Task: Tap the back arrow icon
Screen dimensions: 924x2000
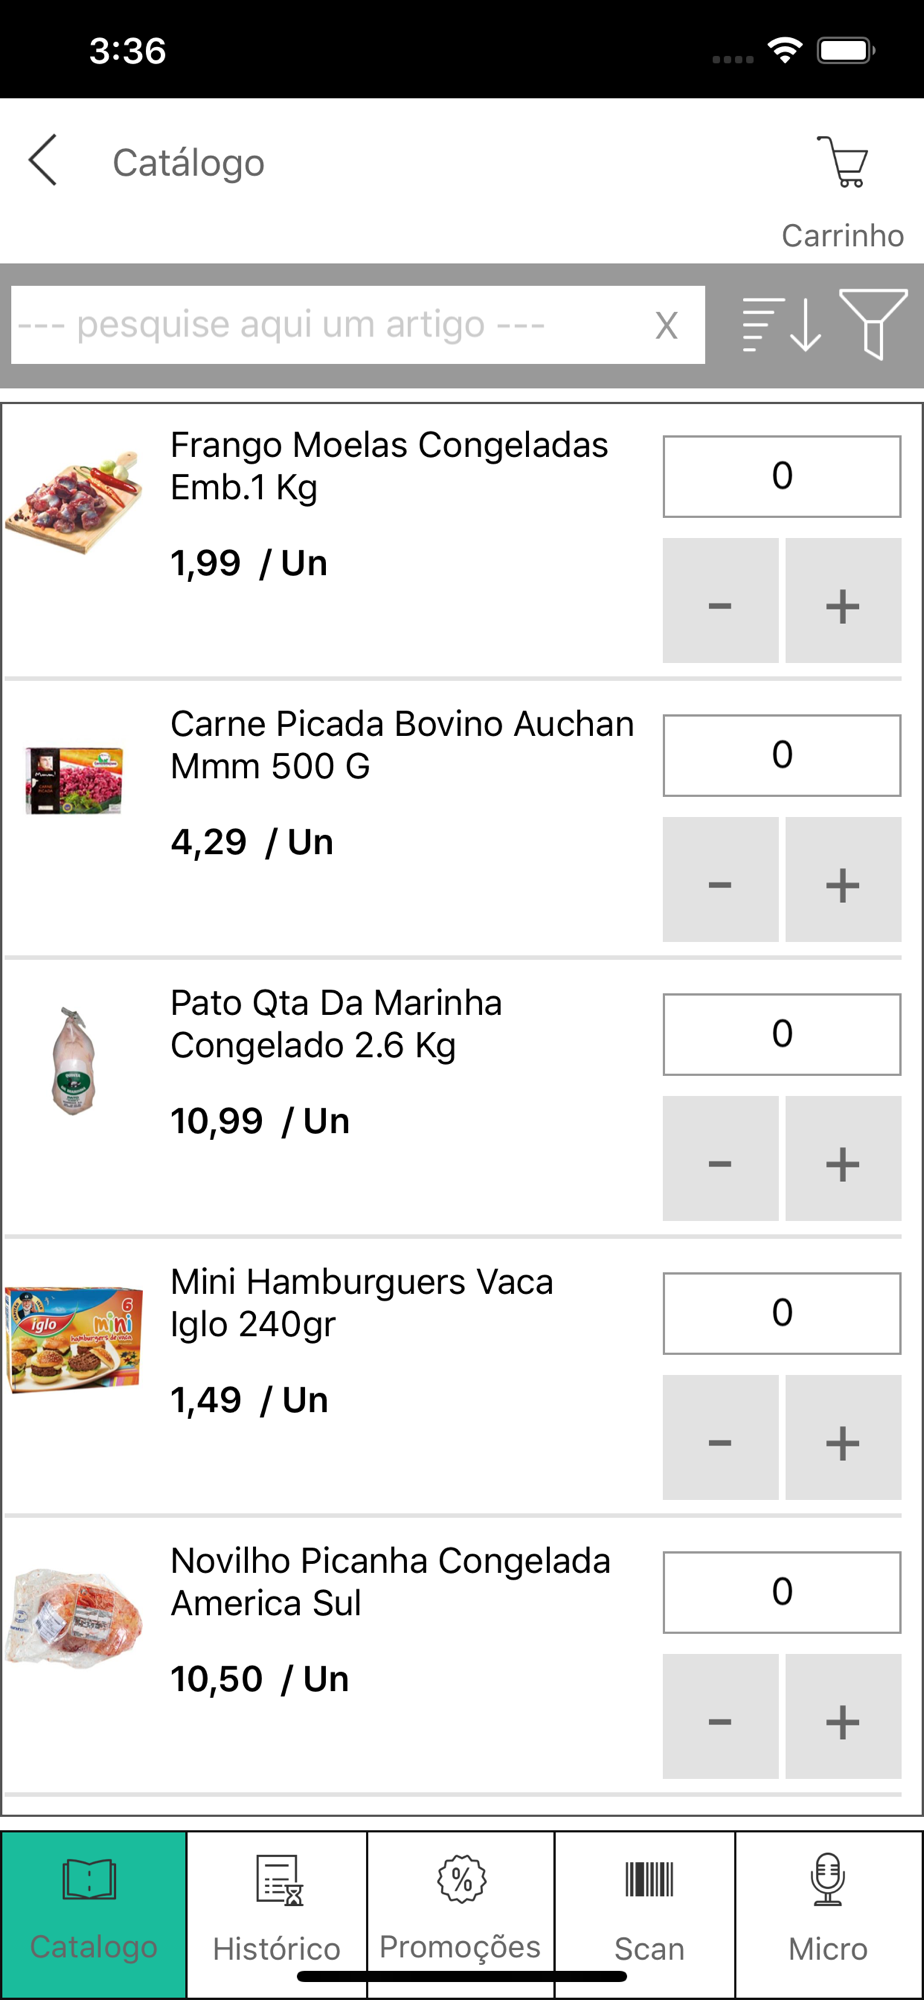Action: pos(43,161)
